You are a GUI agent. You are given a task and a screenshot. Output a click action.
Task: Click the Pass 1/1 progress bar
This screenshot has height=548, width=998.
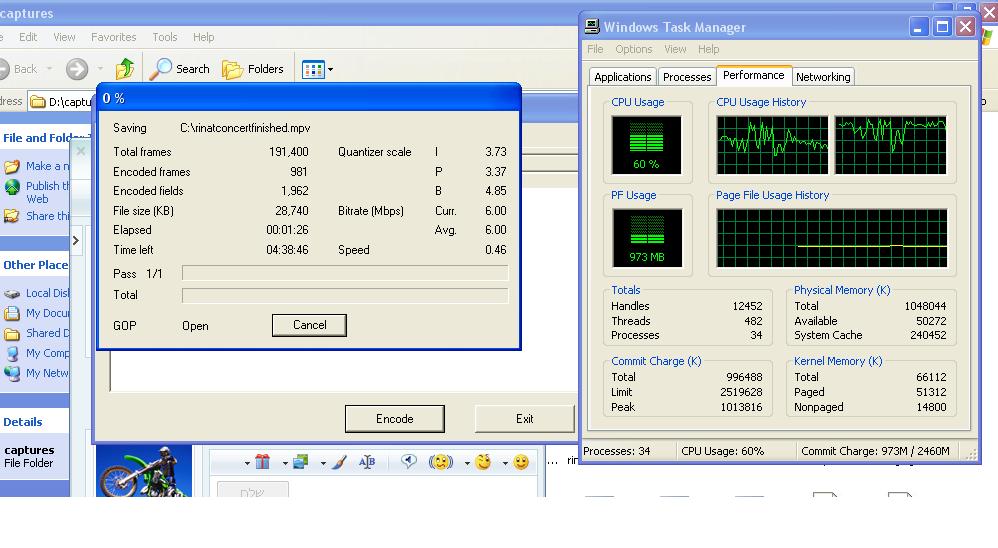[345, 274]
